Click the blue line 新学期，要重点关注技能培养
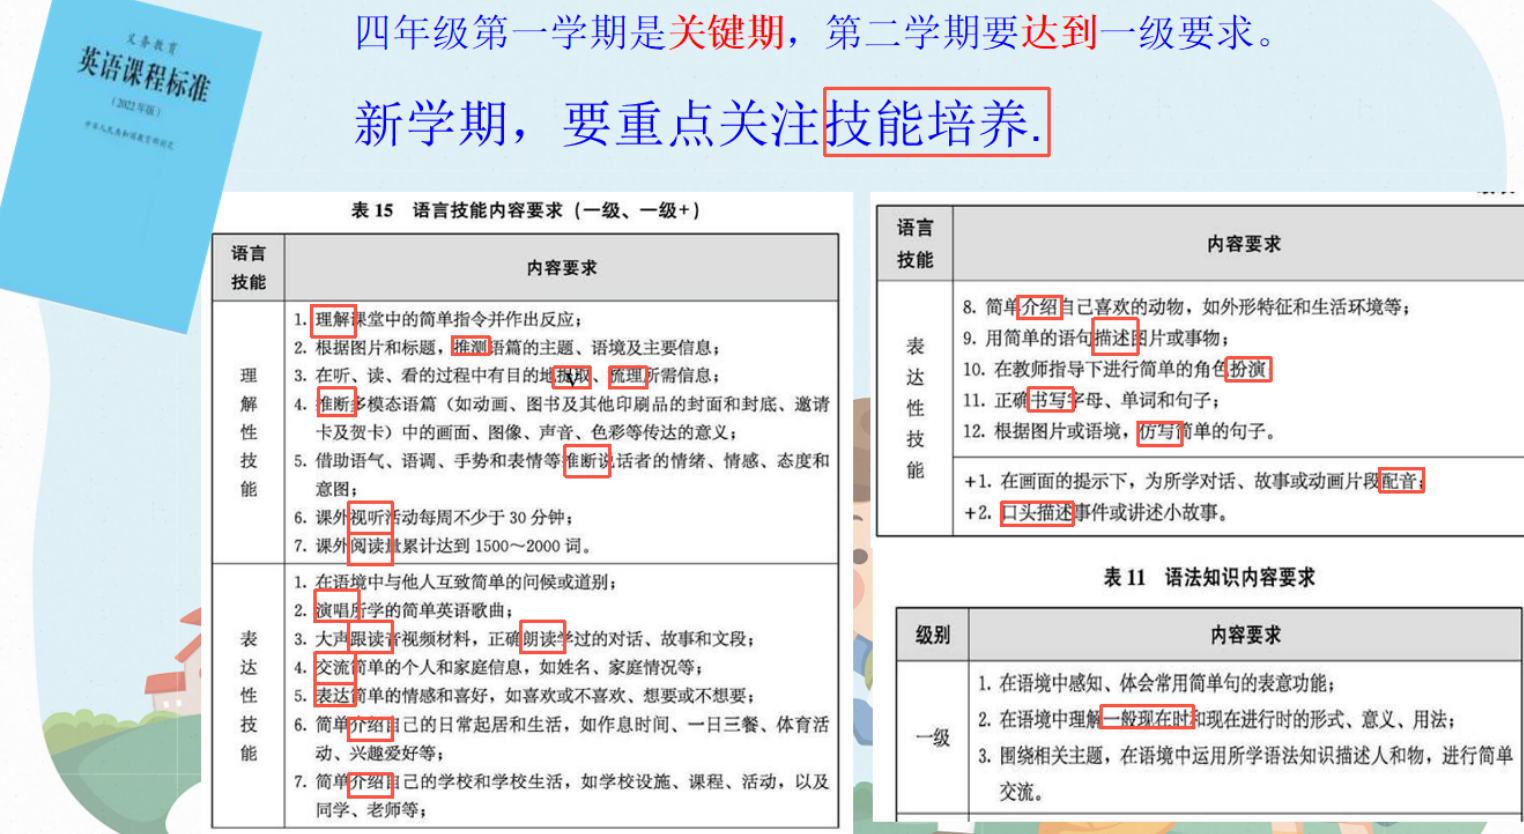Screen dimensions: 1524x834 [x=700, y=123]
